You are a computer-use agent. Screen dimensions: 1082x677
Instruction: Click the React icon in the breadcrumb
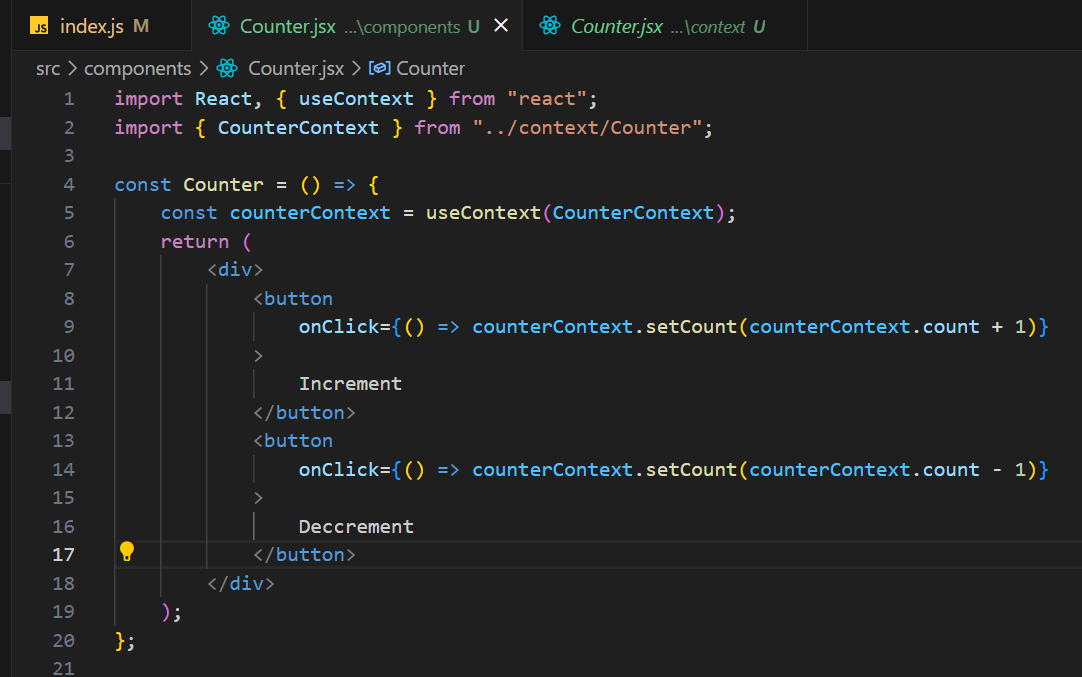tap(227, 68)
